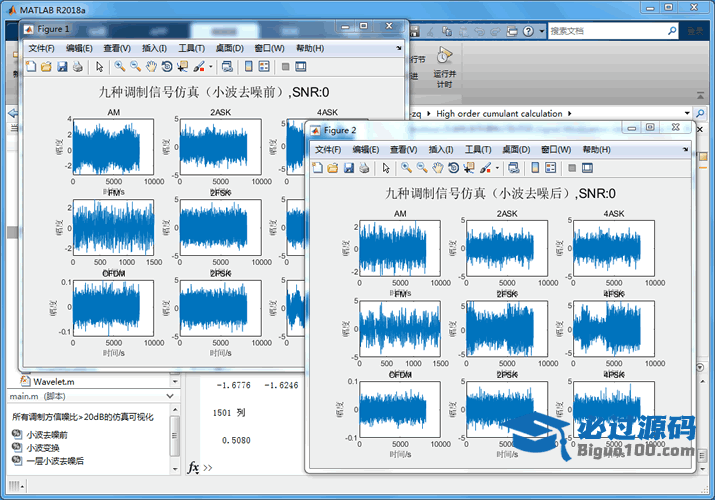This screenshot has width=715, height=500.
Task: Toggle Insert Colorbar in Figure 1 toolbar
Action: click(x=248, y=67)
